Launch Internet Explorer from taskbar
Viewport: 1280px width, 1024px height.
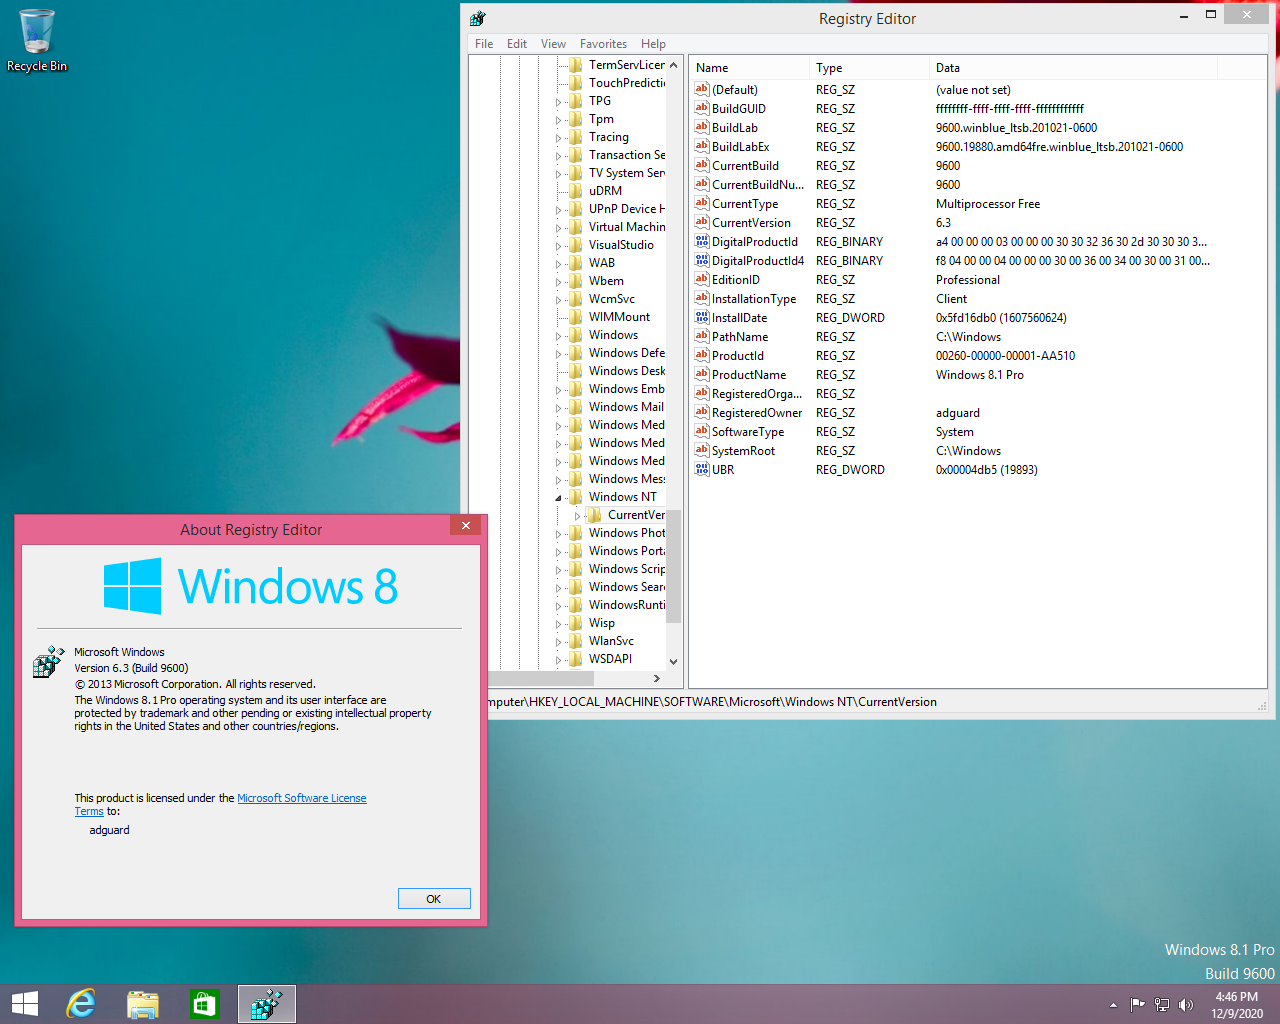click(81, 1004)
